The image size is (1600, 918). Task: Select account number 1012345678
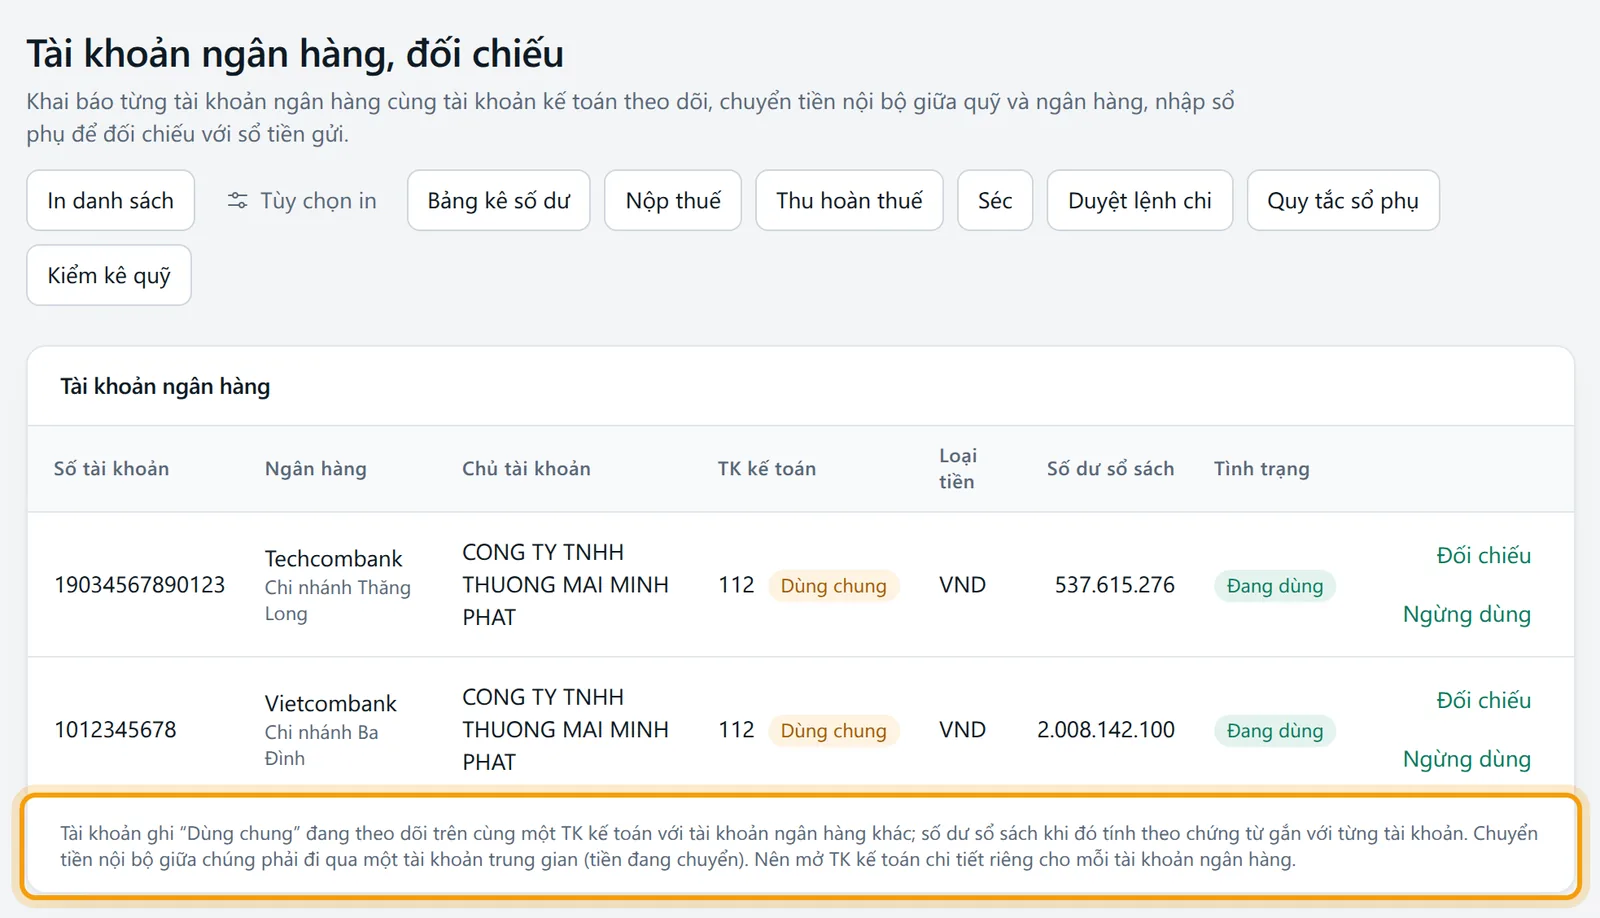115,730
